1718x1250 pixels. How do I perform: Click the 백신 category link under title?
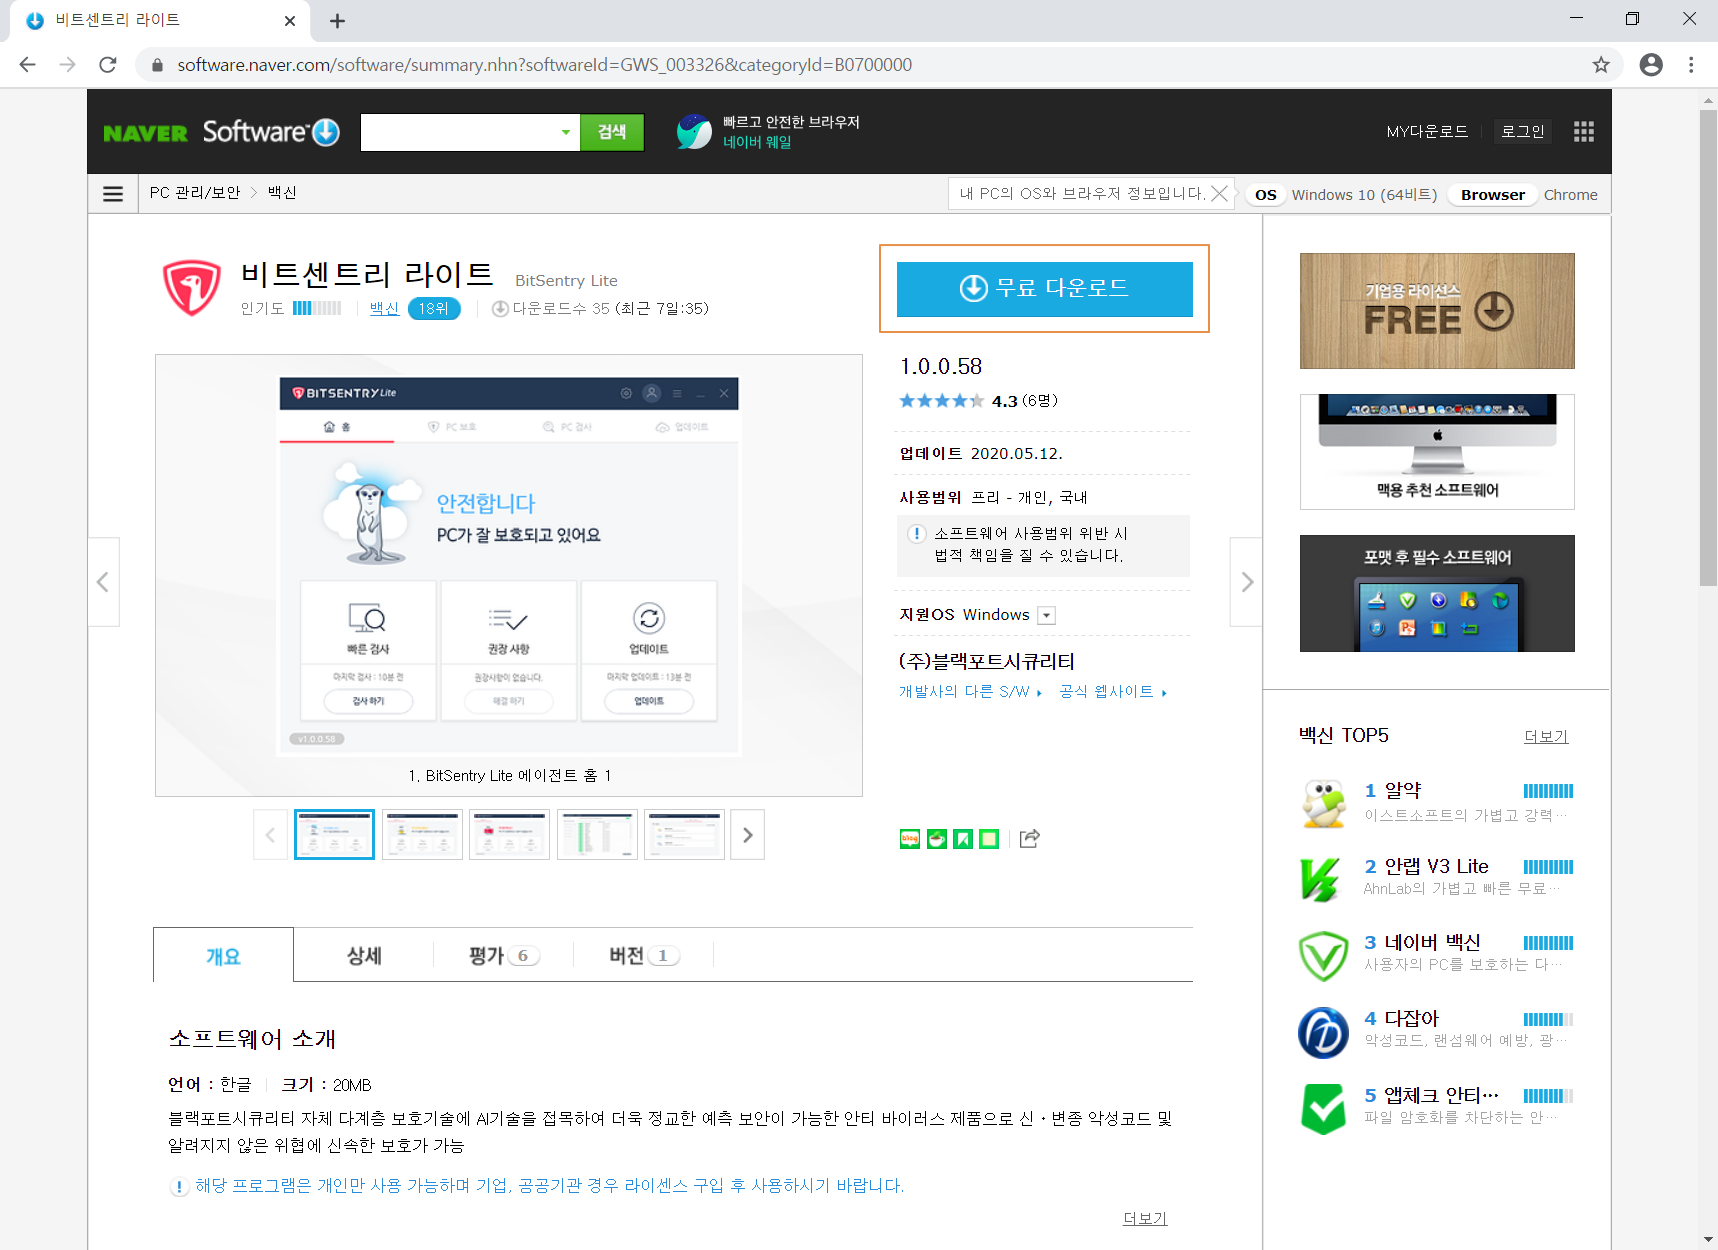click(384, 309)
